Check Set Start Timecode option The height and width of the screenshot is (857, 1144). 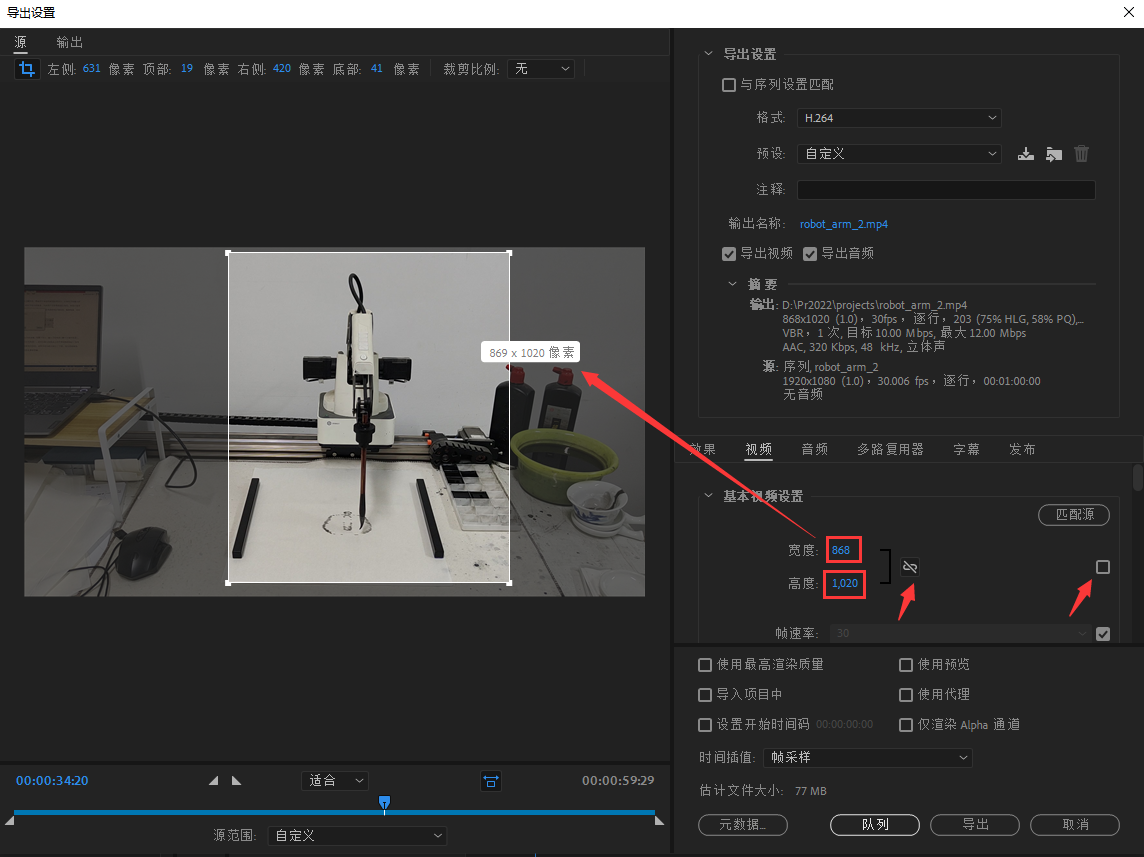click(705, 724)
